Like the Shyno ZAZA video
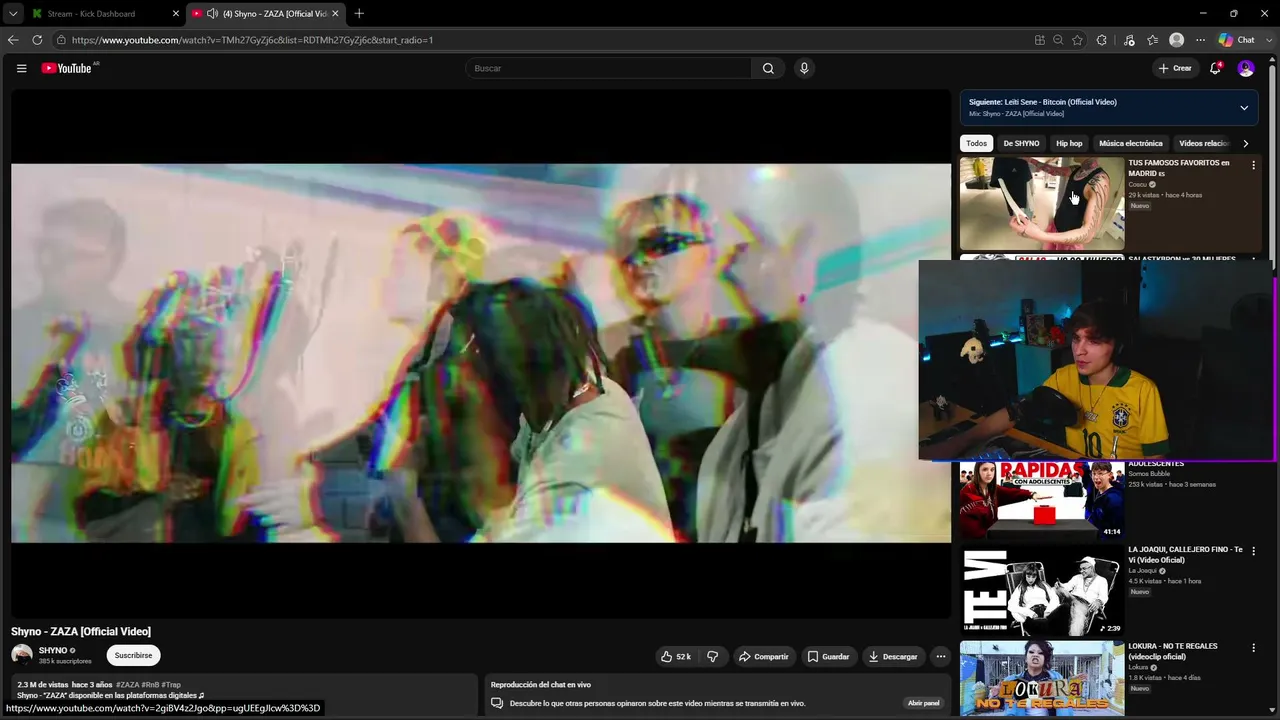Viewport: 1280px width, 720px height. point(676,657)
